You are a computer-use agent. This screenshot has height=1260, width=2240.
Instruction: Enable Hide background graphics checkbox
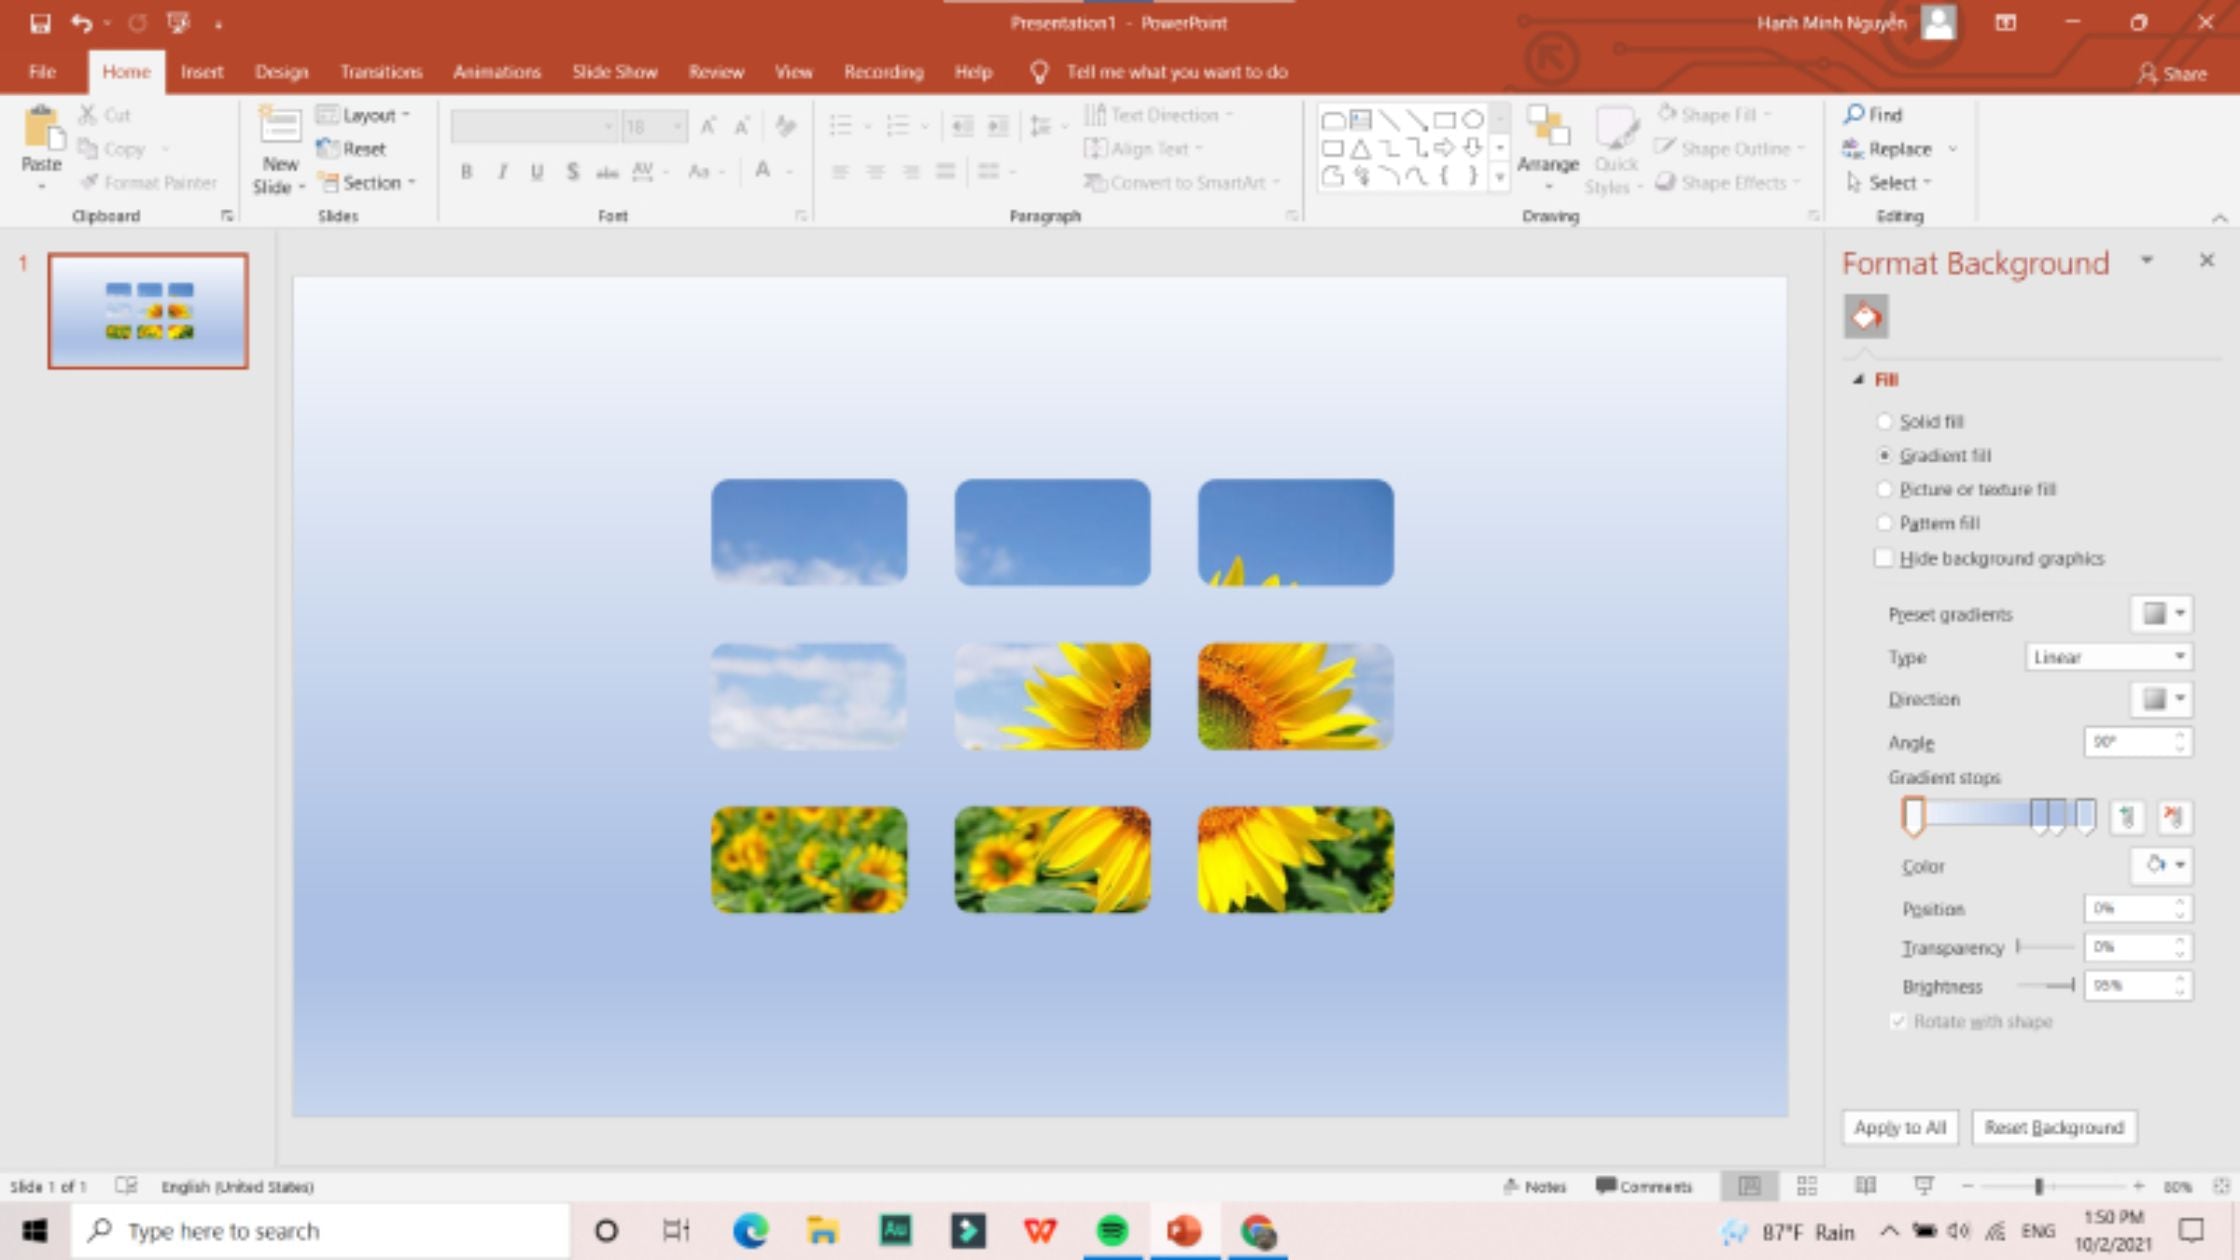(1884, 558)
